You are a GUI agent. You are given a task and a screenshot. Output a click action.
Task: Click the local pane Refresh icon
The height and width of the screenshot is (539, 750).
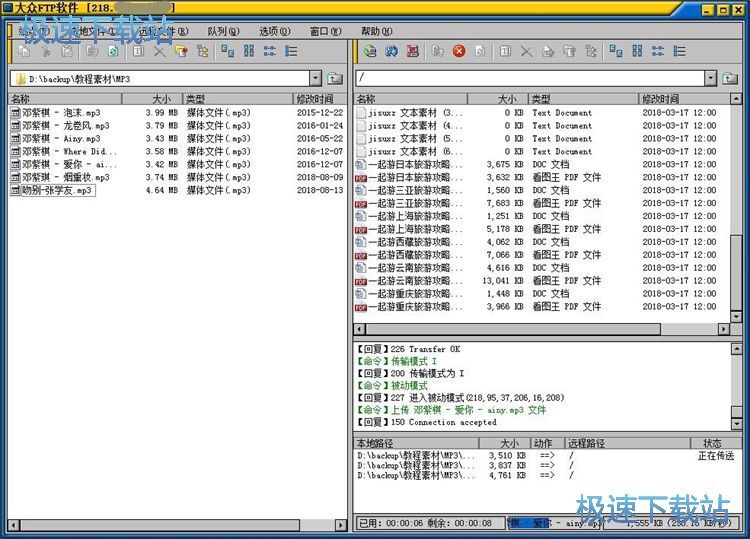pyautogui.click(x=113, y=51)
